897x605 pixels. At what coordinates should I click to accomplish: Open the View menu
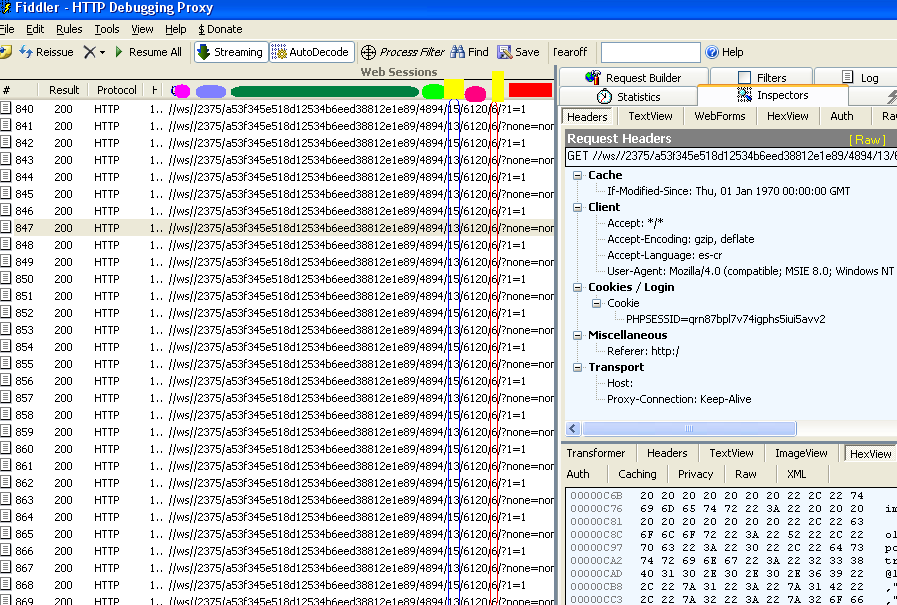pyautogui.click(x=142, y=29)
